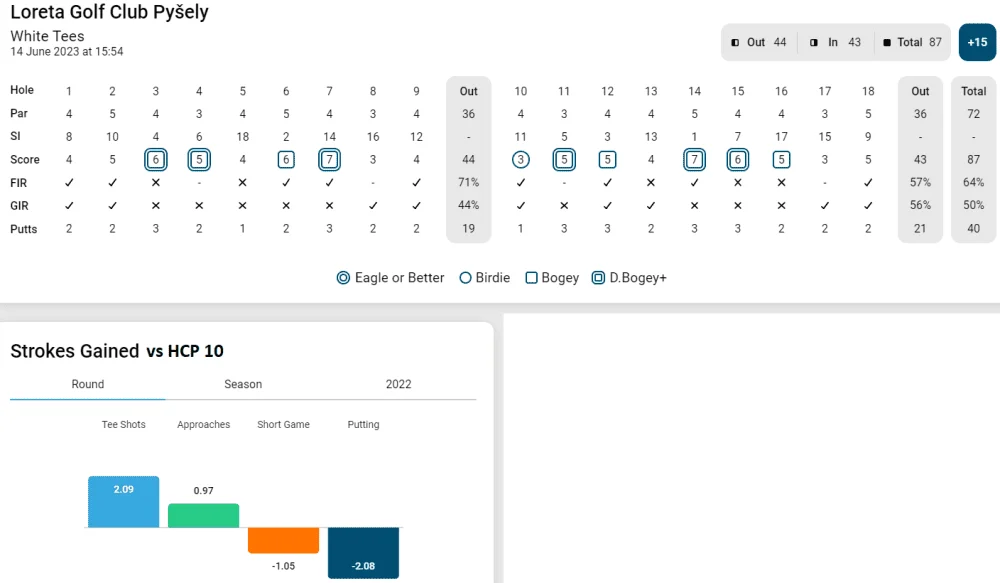
Task: Click the Bogey square legend icon
Action: pyautogui.click(x=531, y=278)
